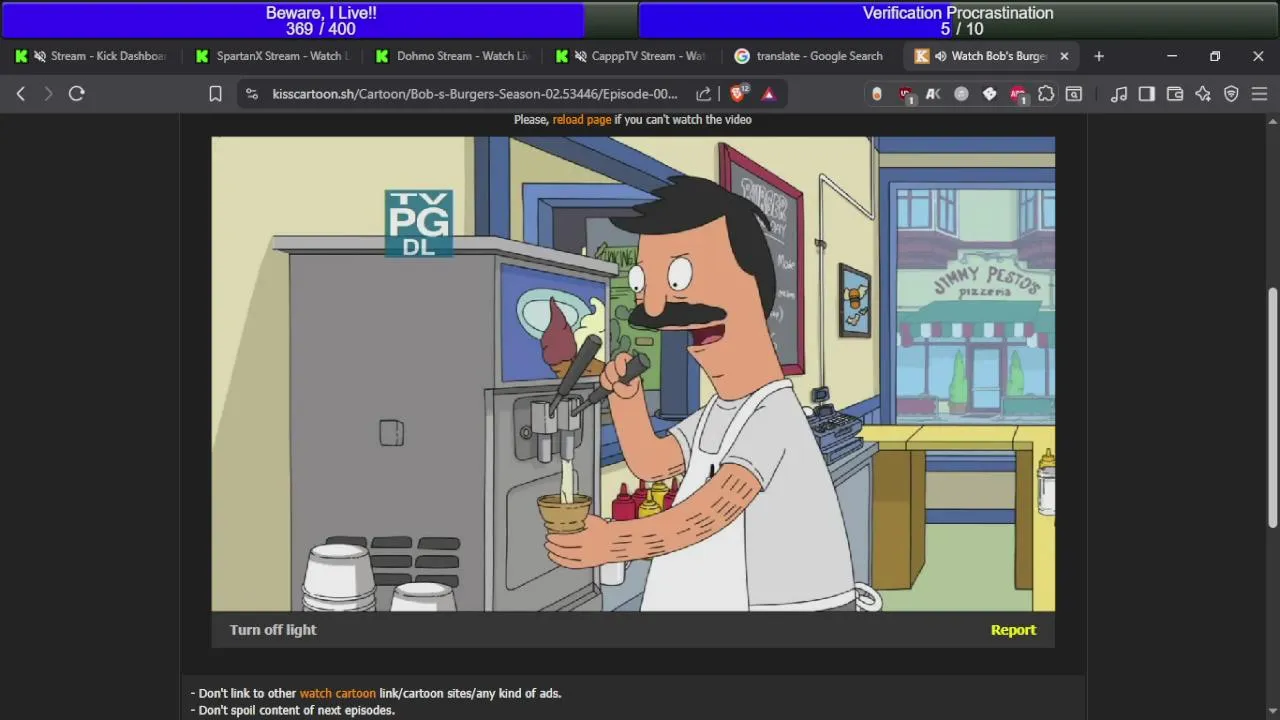The height and width of the screenshot is (720, 1280).
Task: Click the Verification Procrastination progress bar
Action: tap(958, 20)
